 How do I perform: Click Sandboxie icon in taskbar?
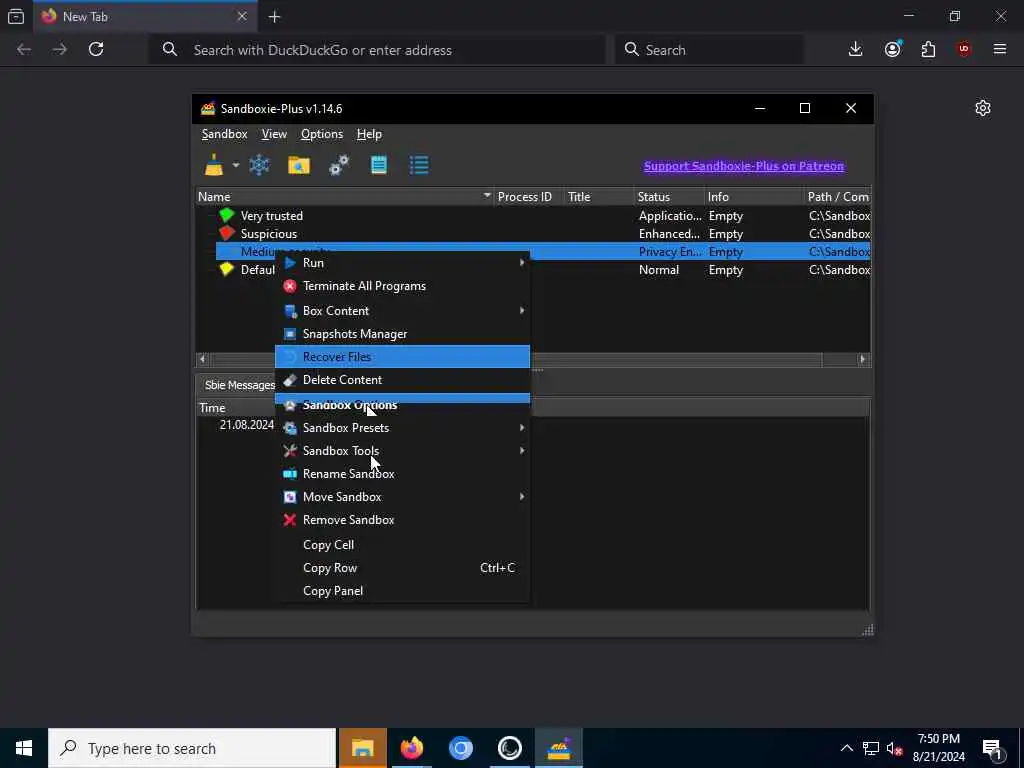559,748
